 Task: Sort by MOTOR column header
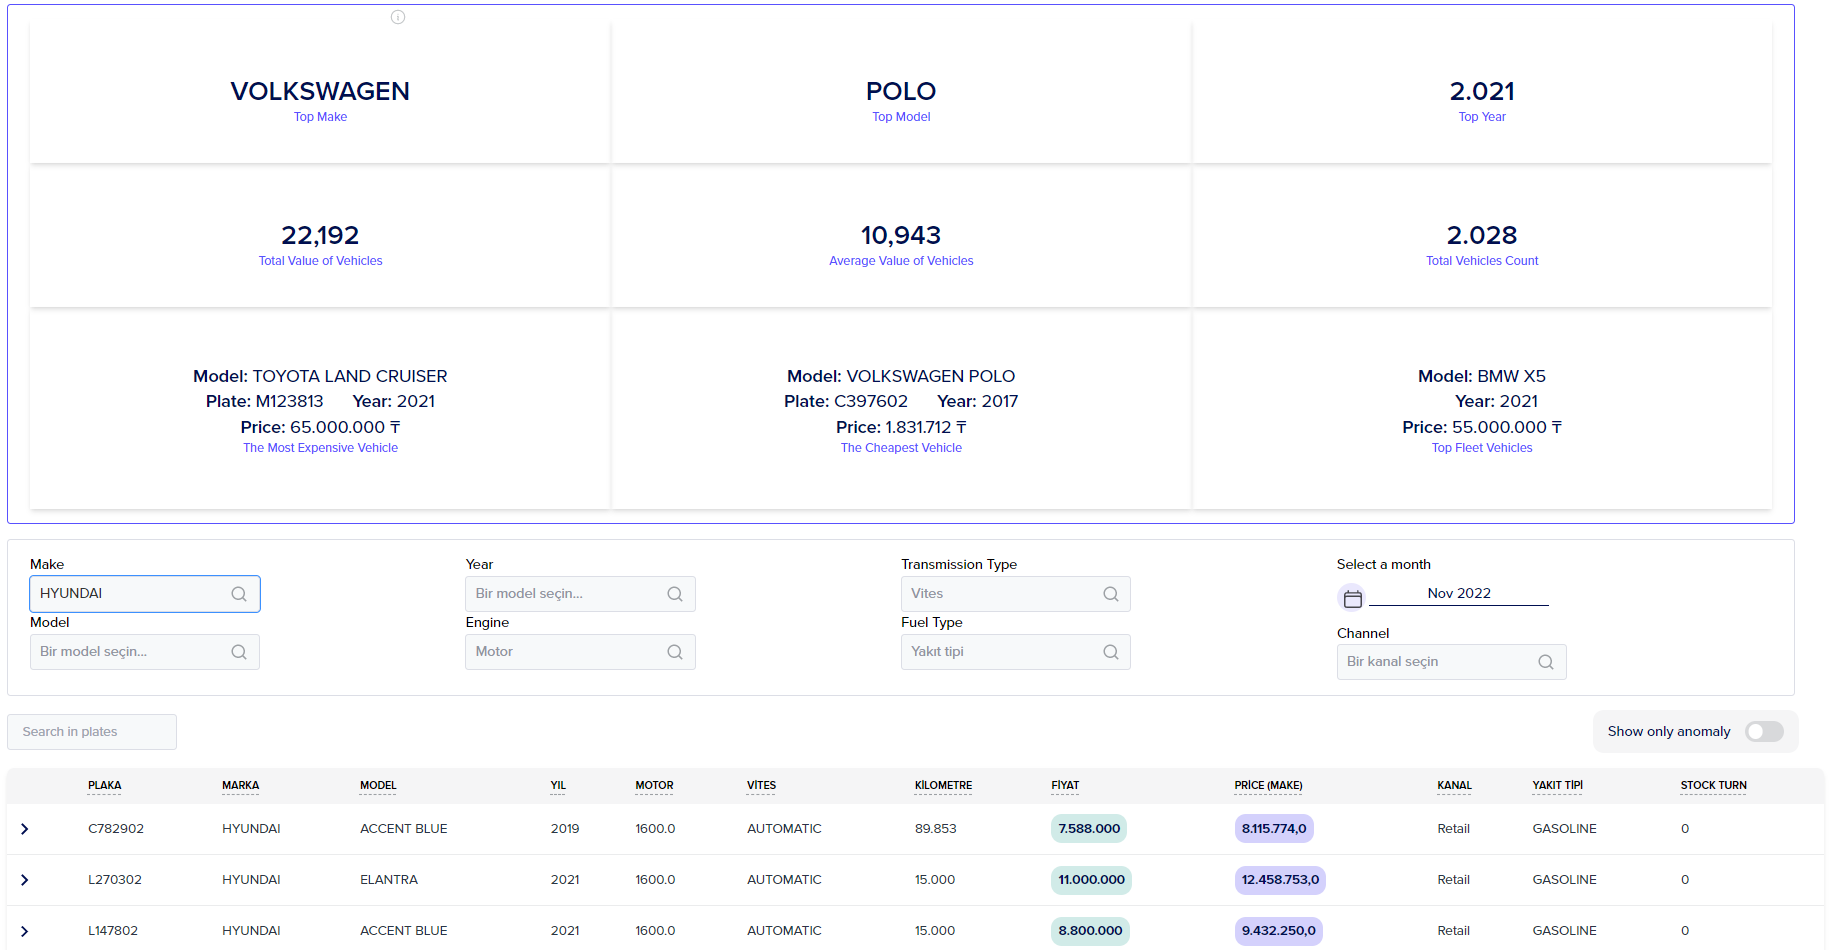point(654,786)
